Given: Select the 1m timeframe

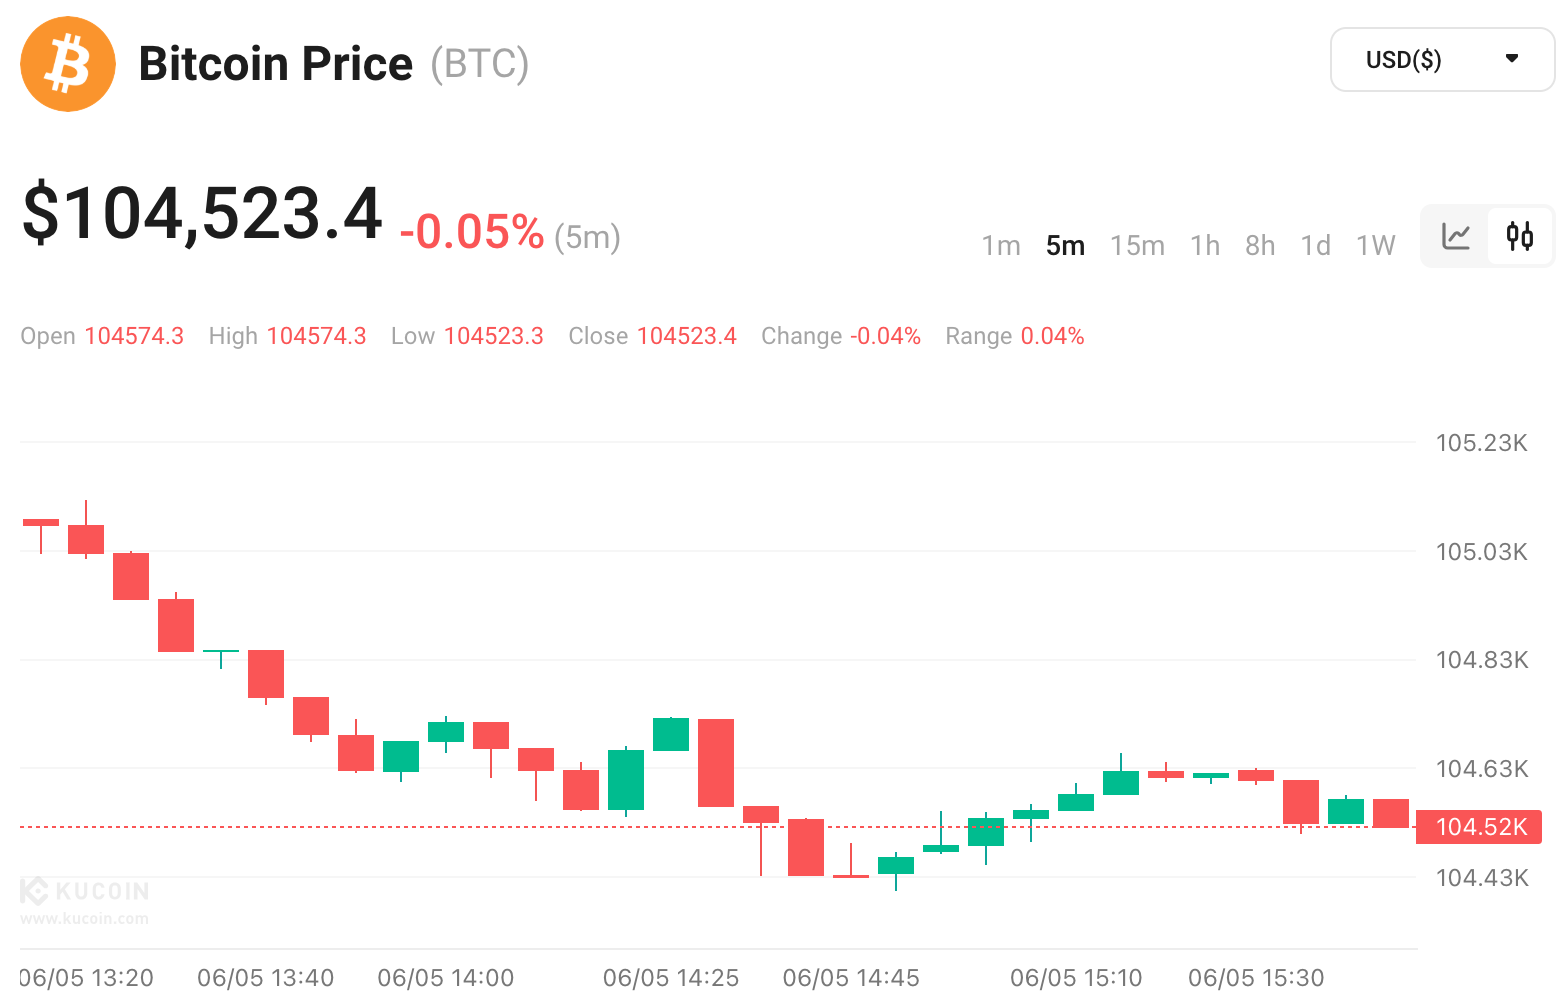Looking at the screenshot, I should (1000, 246).
